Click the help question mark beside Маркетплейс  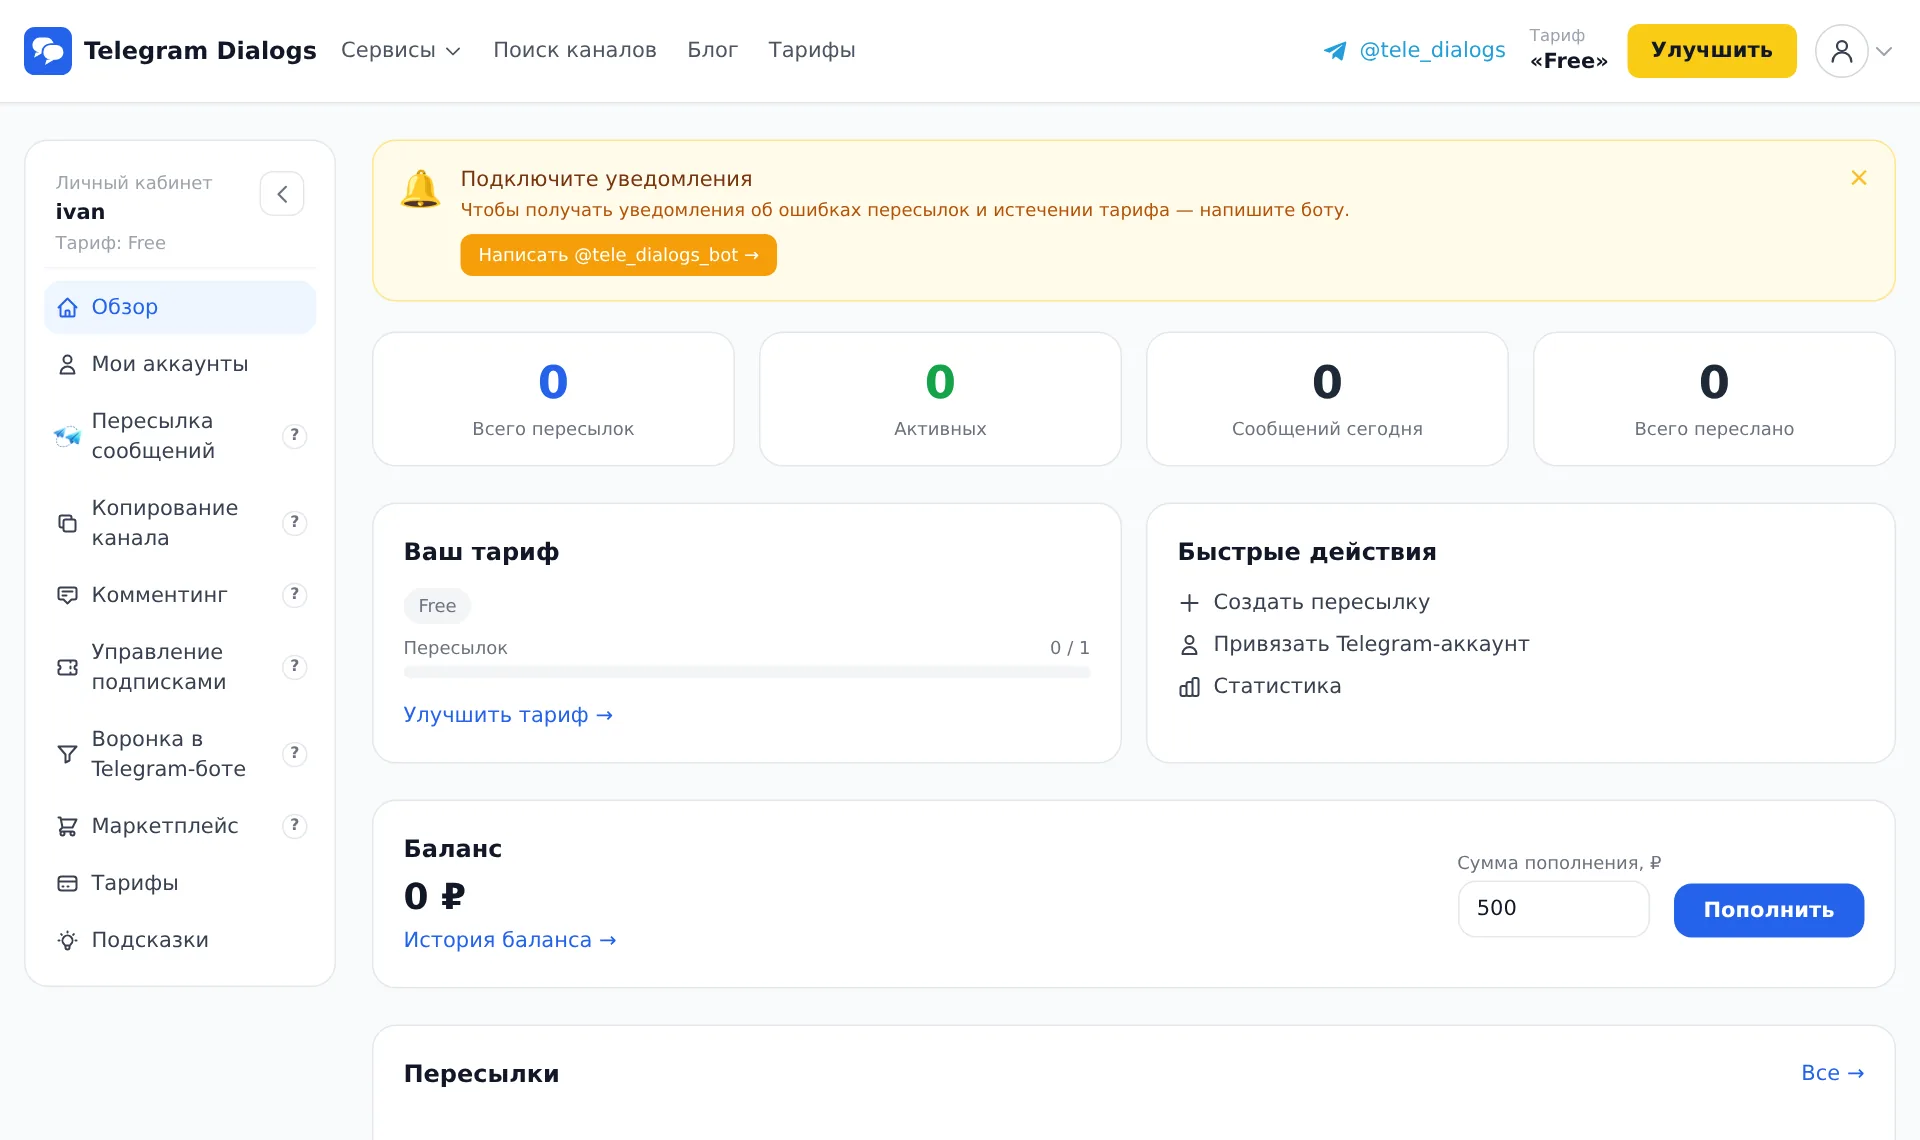point(294,825)
